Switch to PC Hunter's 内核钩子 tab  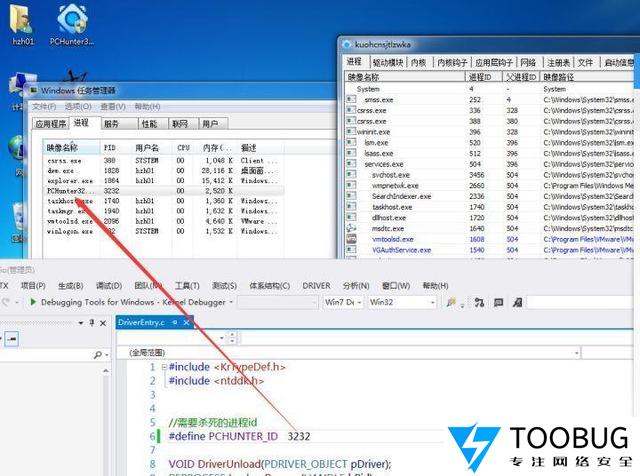452,62
